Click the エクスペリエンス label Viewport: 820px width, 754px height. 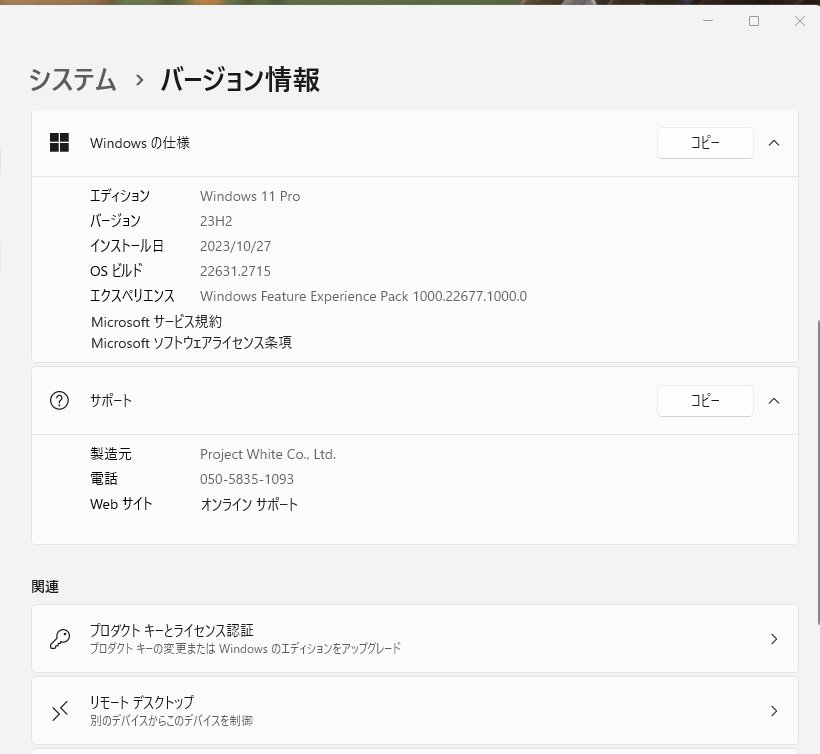click(132, 296)
